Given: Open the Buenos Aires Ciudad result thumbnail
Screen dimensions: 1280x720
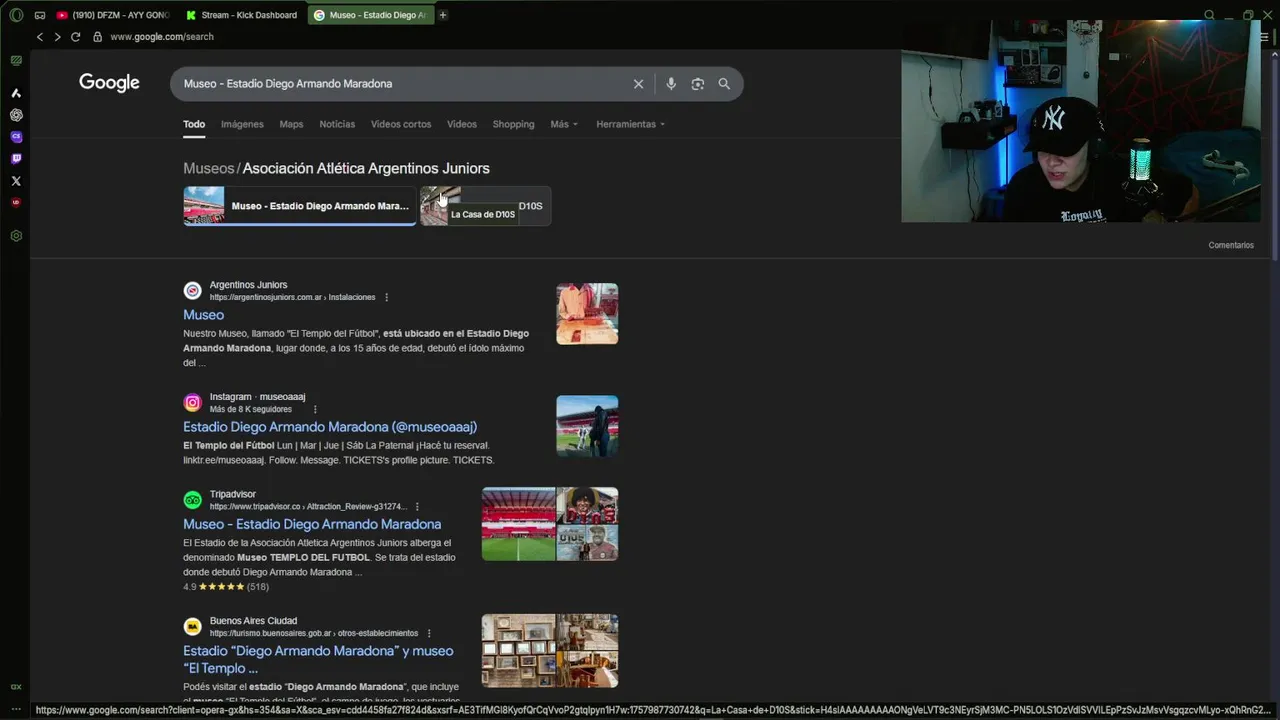Looking at the screenshot, I should 550,651.
